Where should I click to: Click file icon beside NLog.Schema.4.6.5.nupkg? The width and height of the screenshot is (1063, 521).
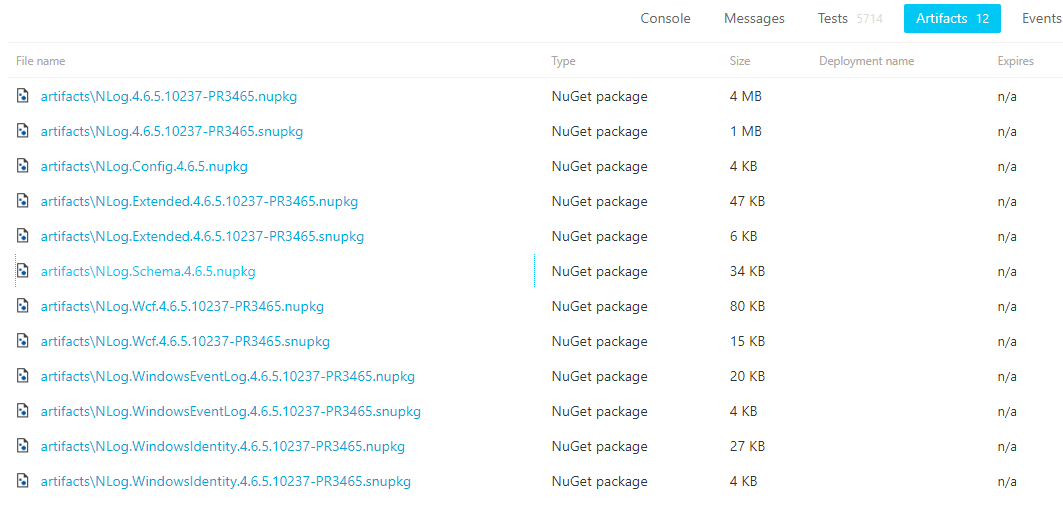coord(23,271)
